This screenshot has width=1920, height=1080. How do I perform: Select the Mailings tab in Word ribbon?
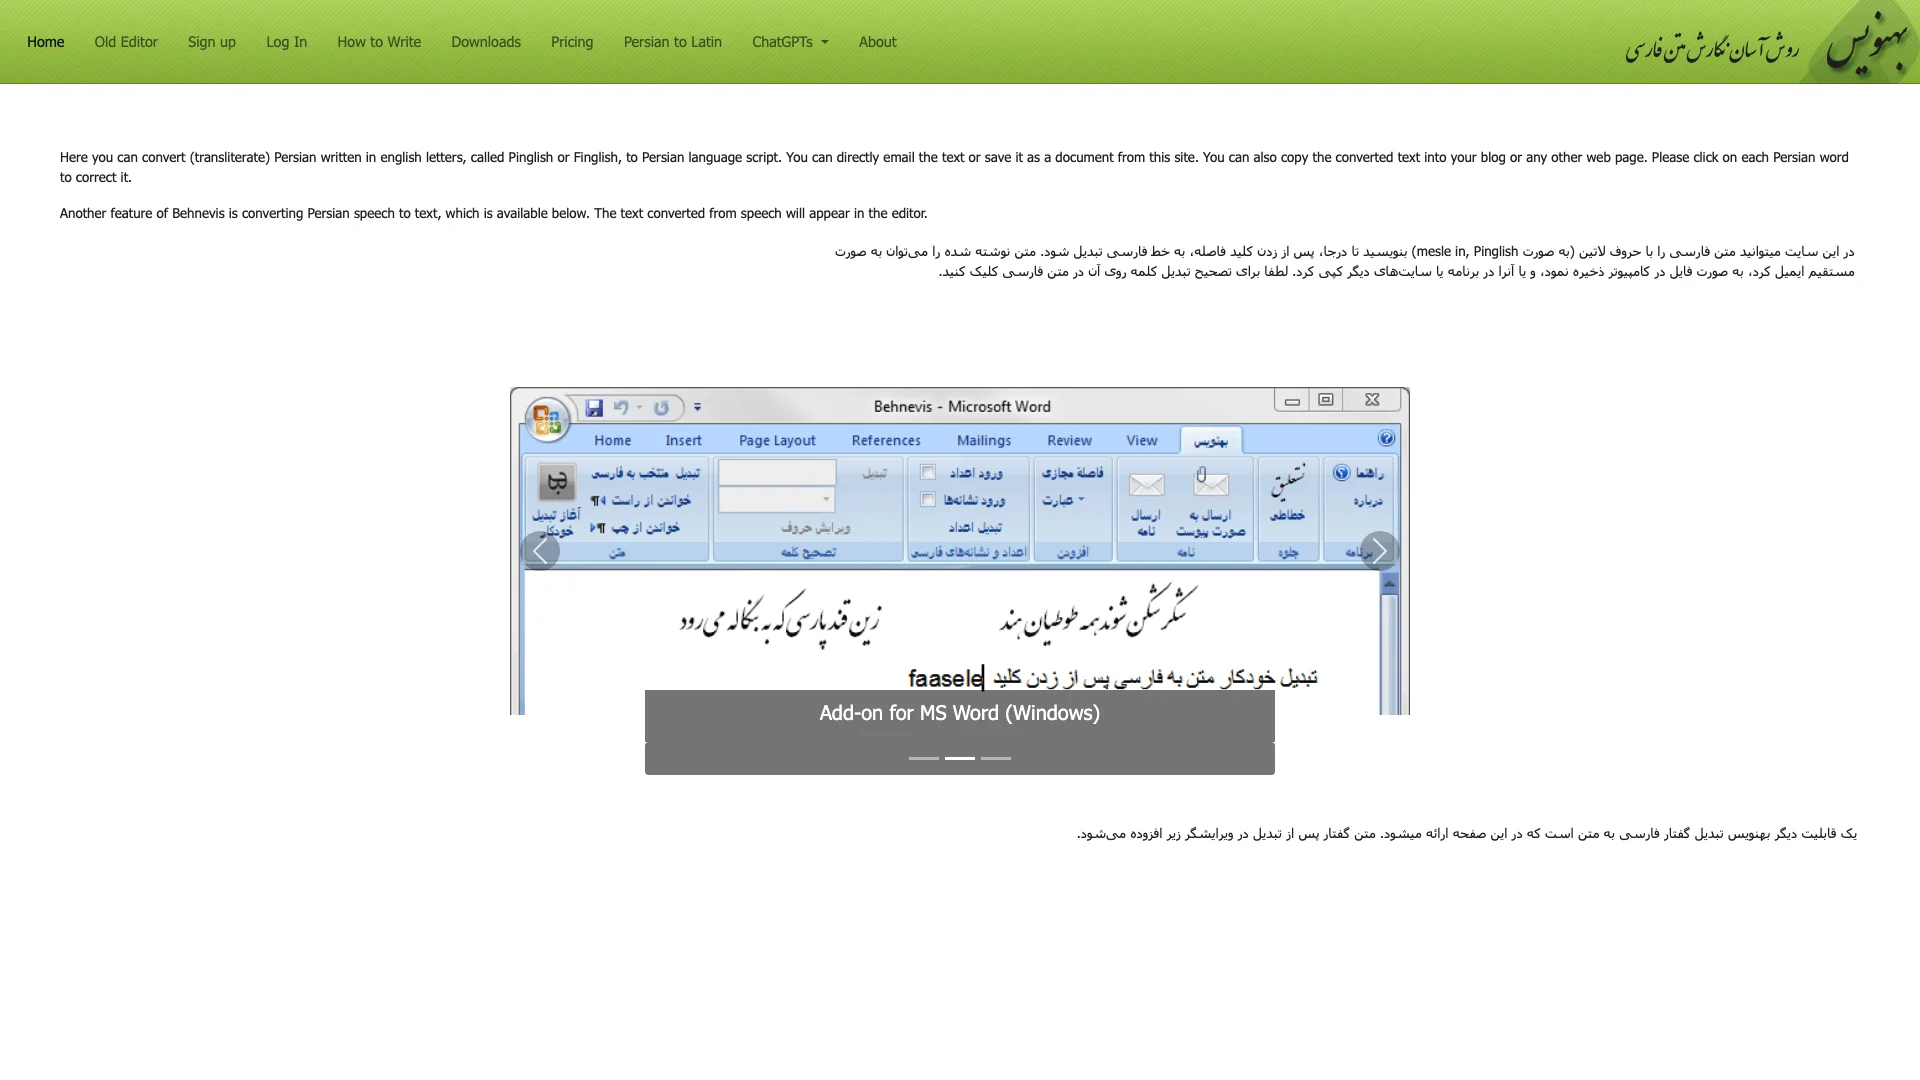(x=982, y=440)
